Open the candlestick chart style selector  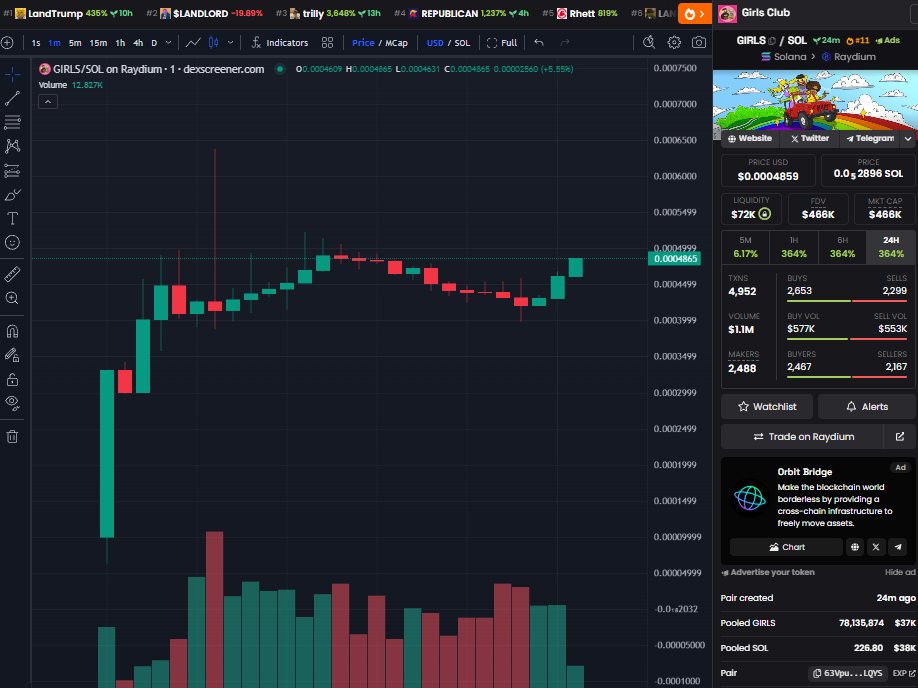click(214, 43)
